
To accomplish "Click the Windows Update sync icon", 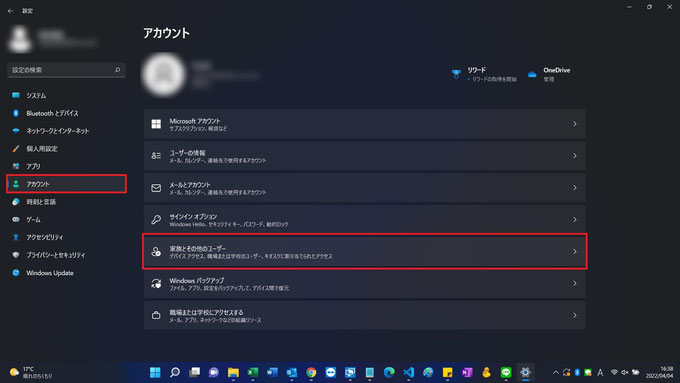I will [16, 273].
